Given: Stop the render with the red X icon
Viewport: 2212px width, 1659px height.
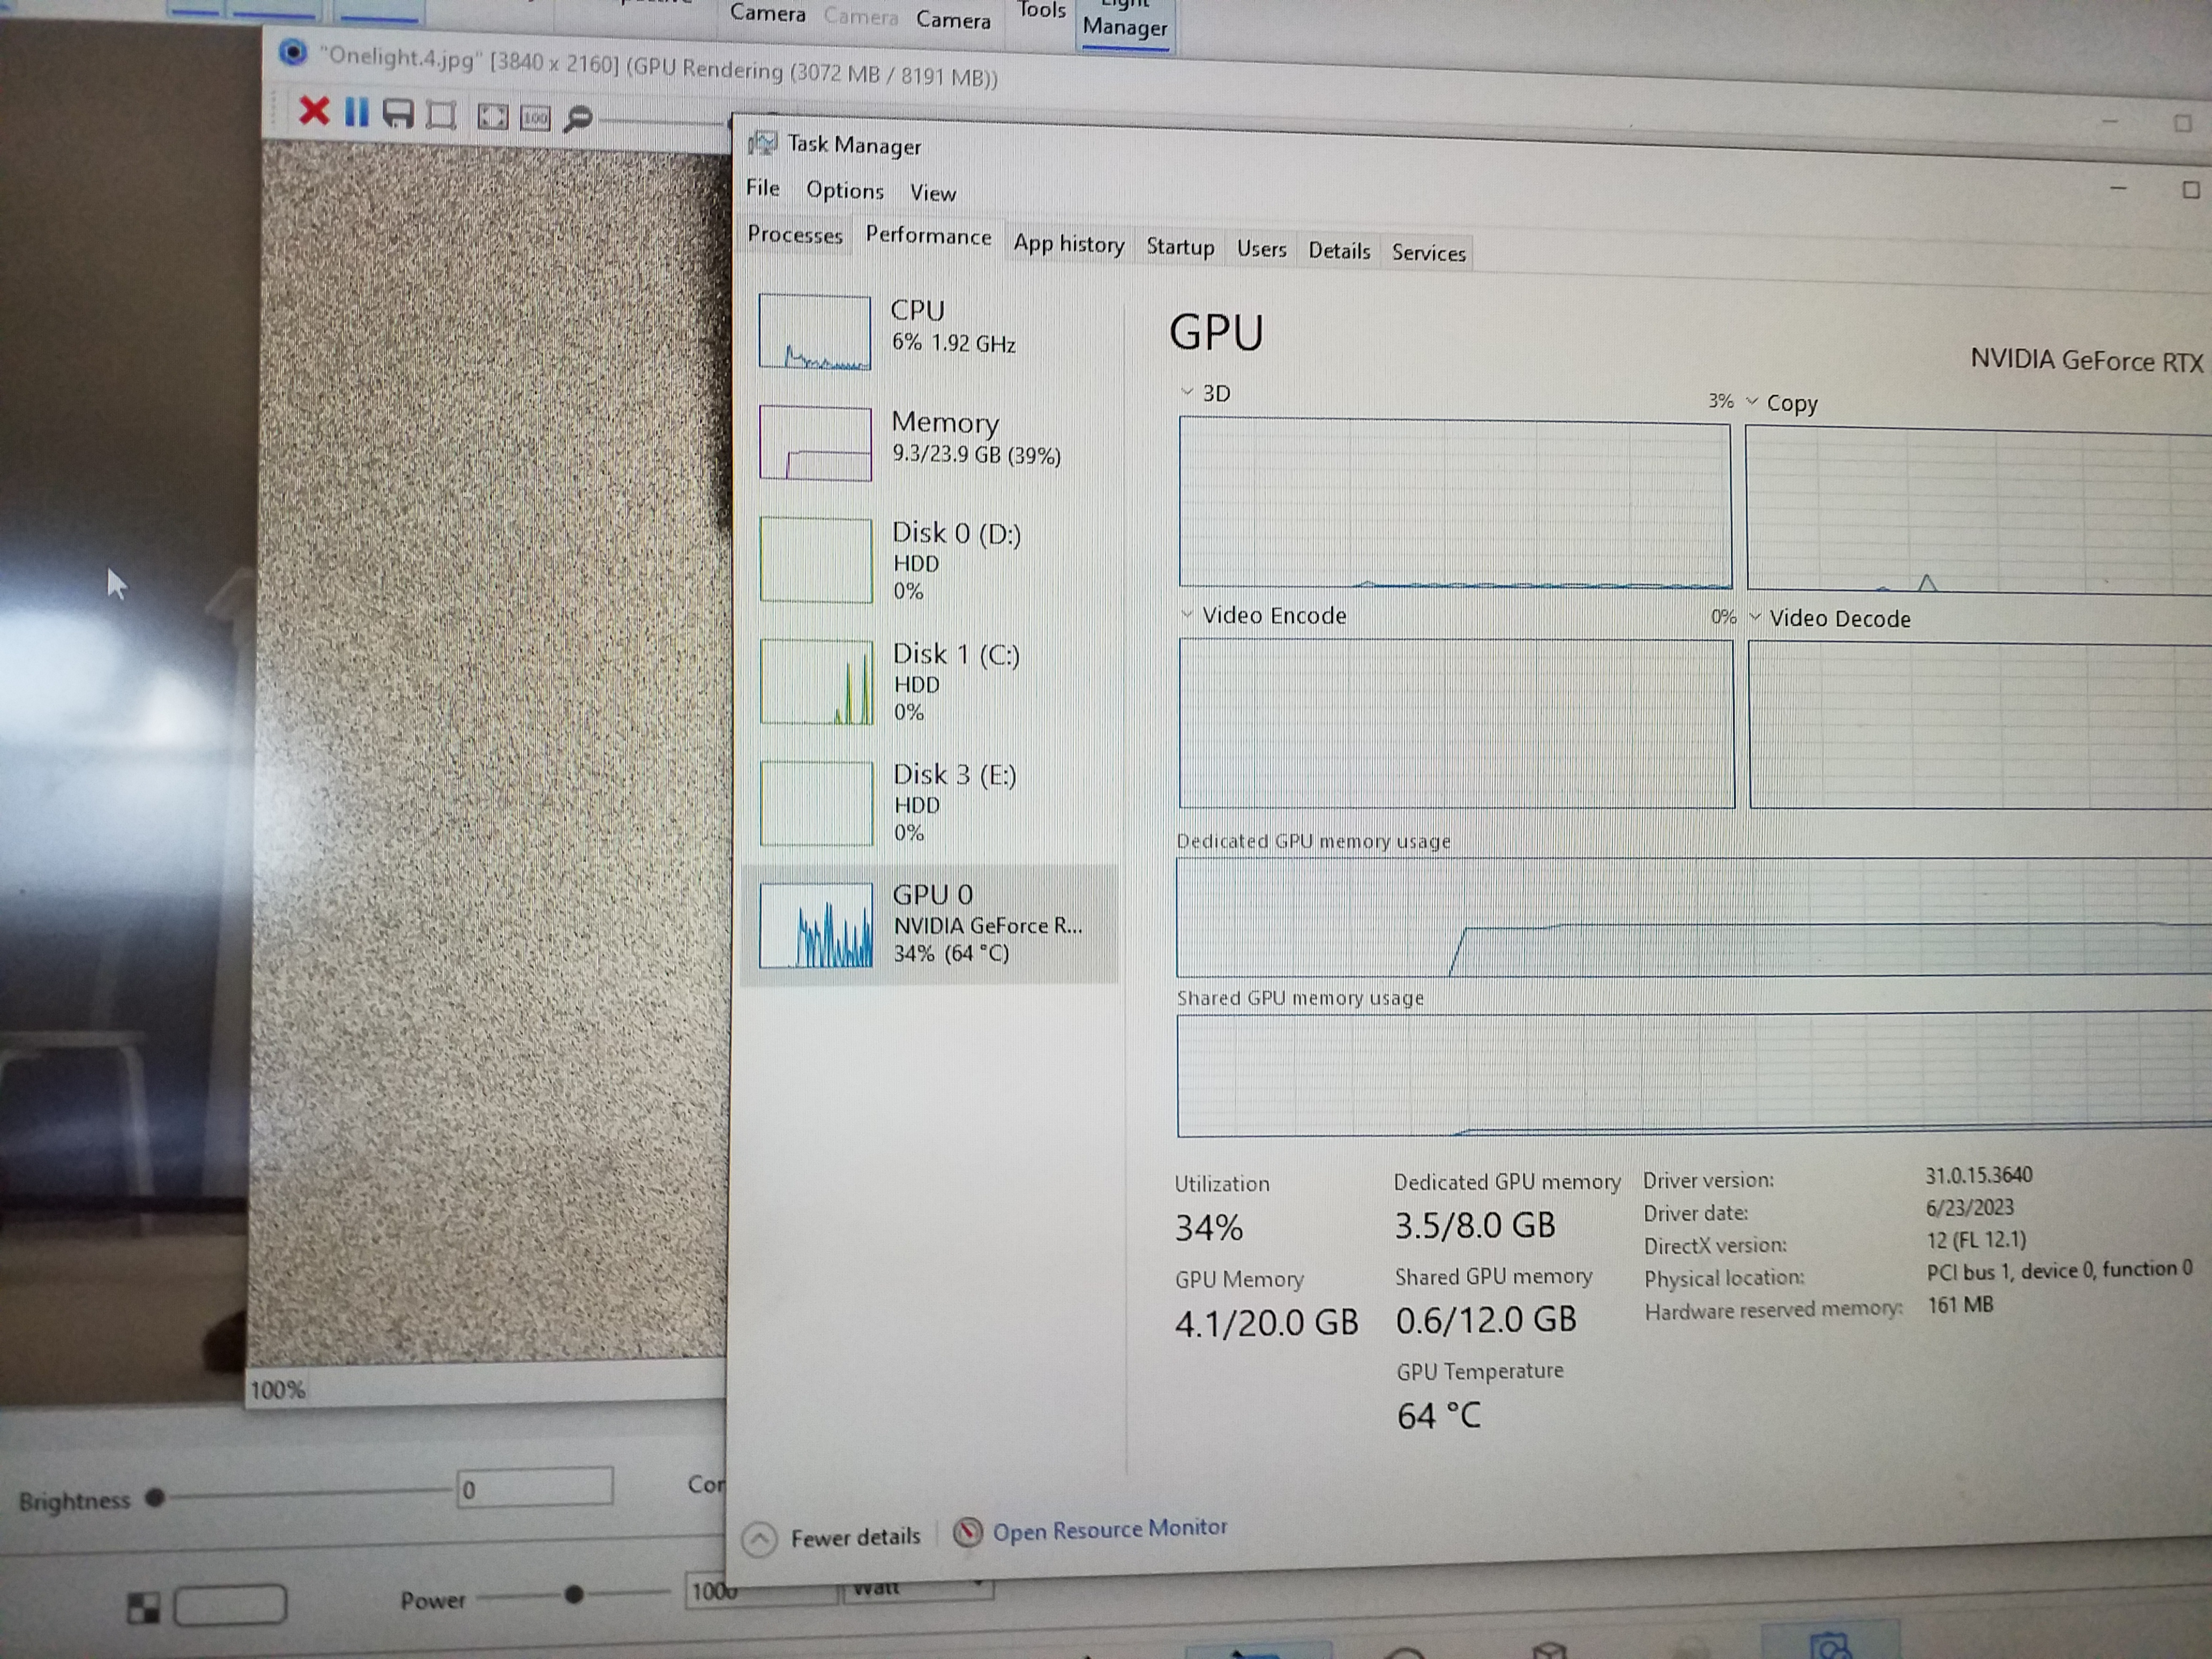Looking at the screenshot, I should (313, 111).
